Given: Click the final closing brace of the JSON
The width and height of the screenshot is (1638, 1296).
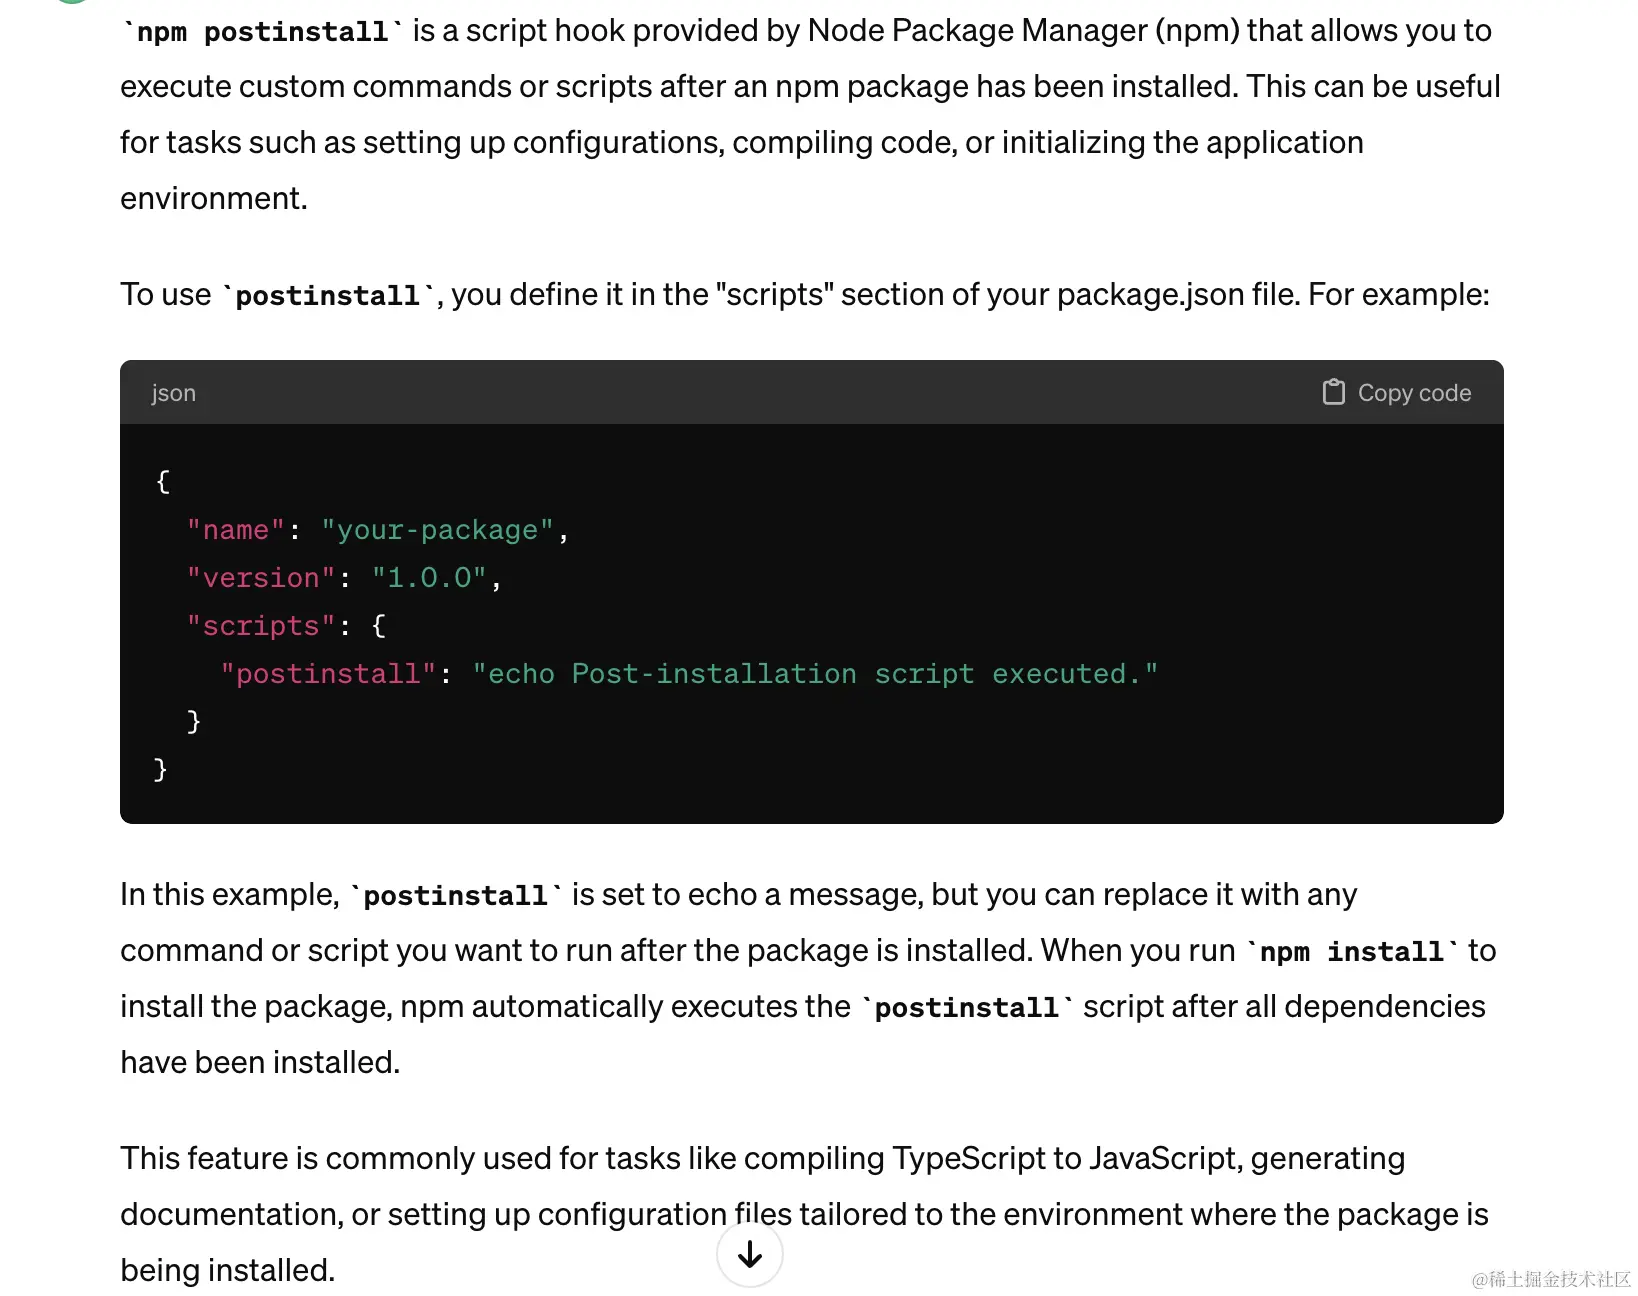Looking at the screenshot, I should pyautogui.click(x=160, y=769).
